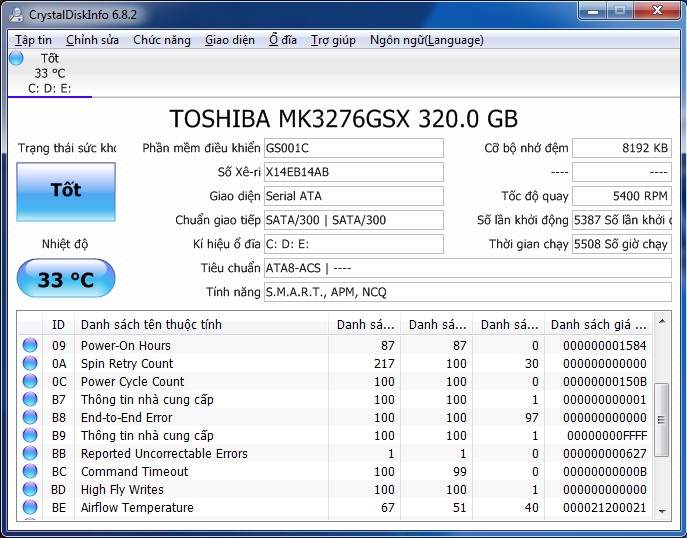Open the Ổ đĩa menu

[x=283, y=40]
